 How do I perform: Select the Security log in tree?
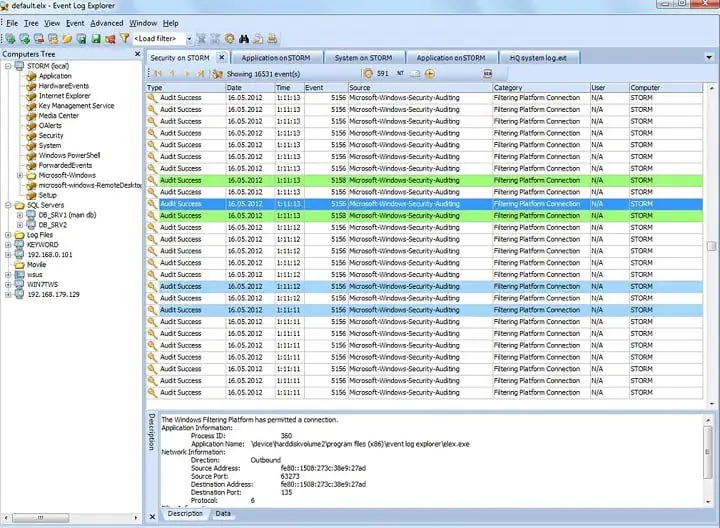coord(51,136)
